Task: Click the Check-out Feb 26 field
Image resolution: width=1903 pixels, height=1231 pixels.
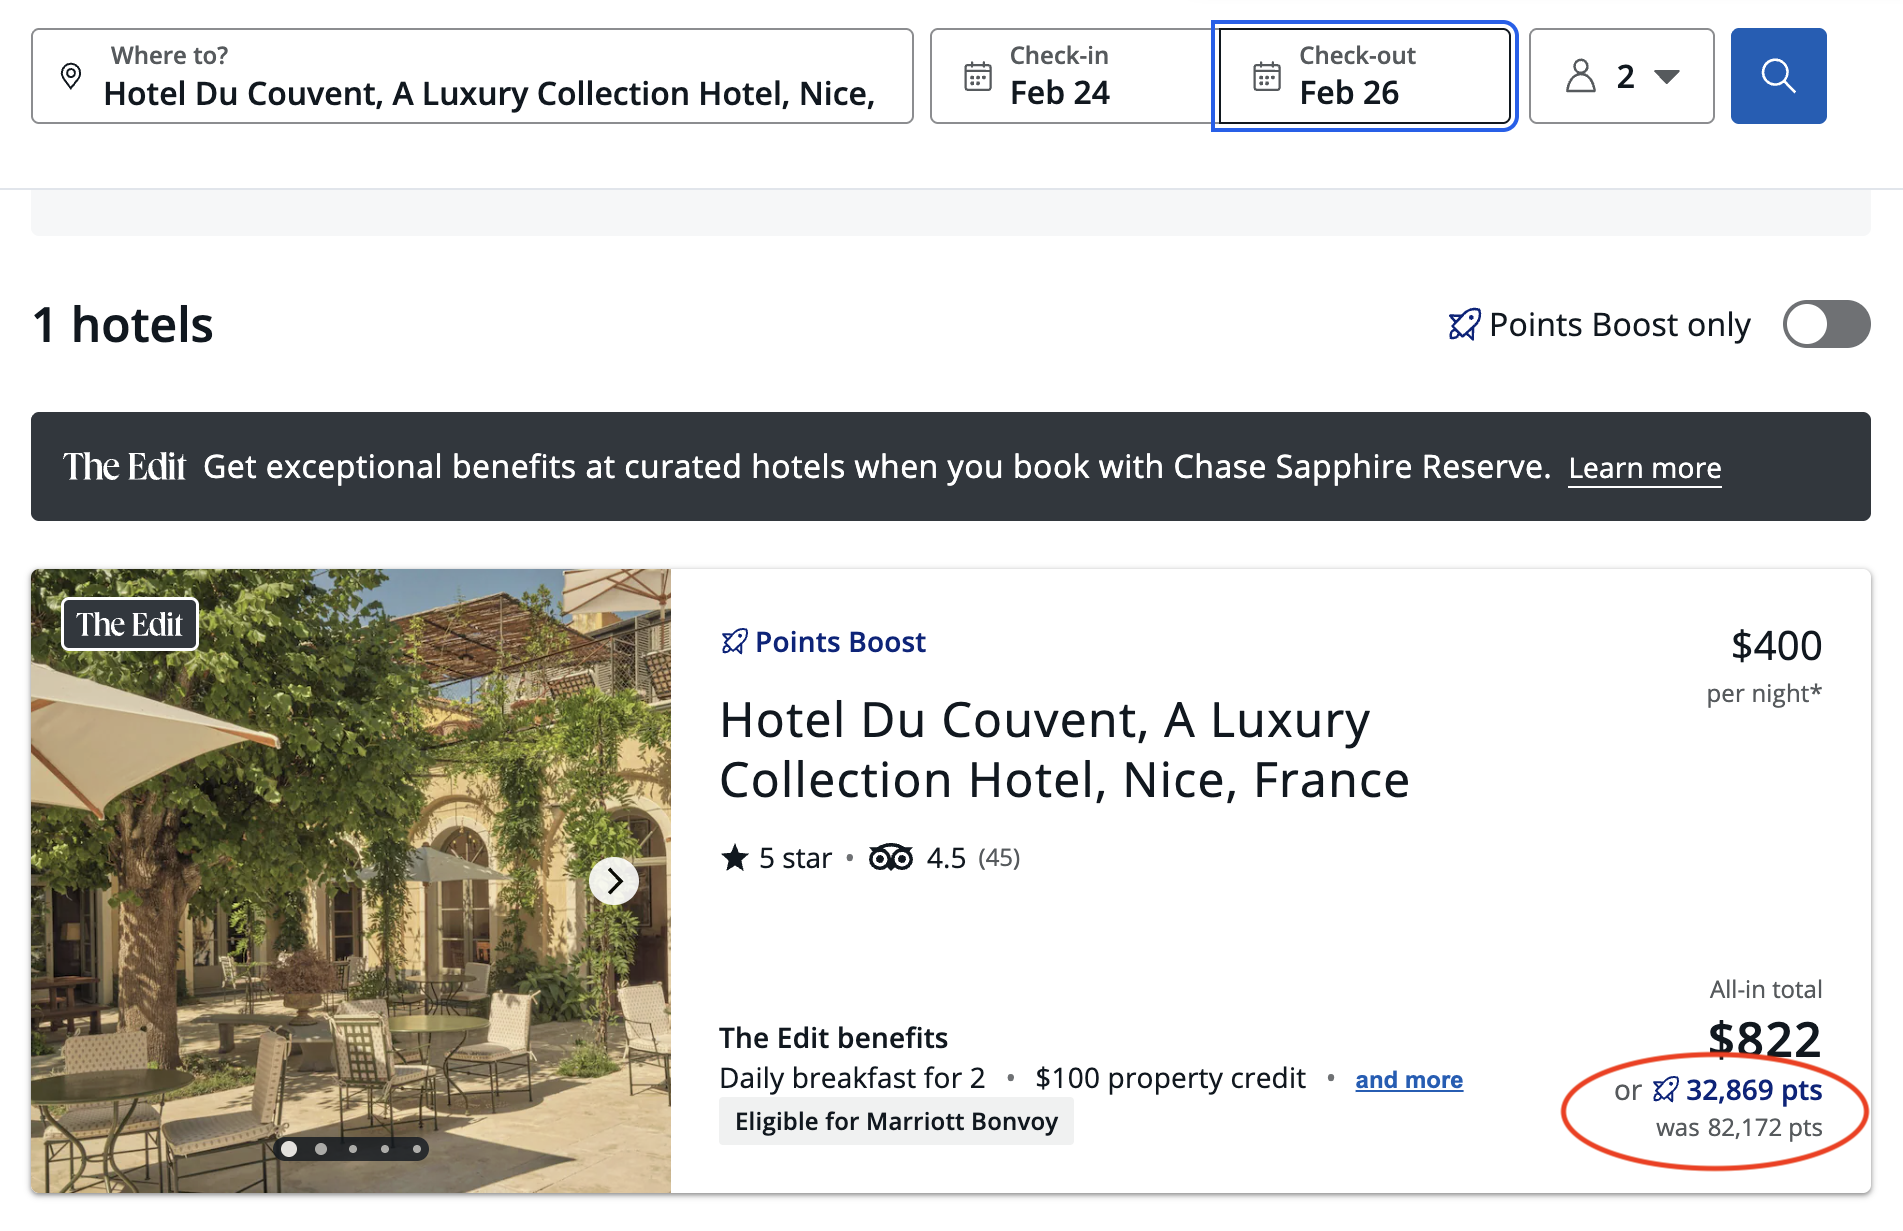Action: 1364,75
